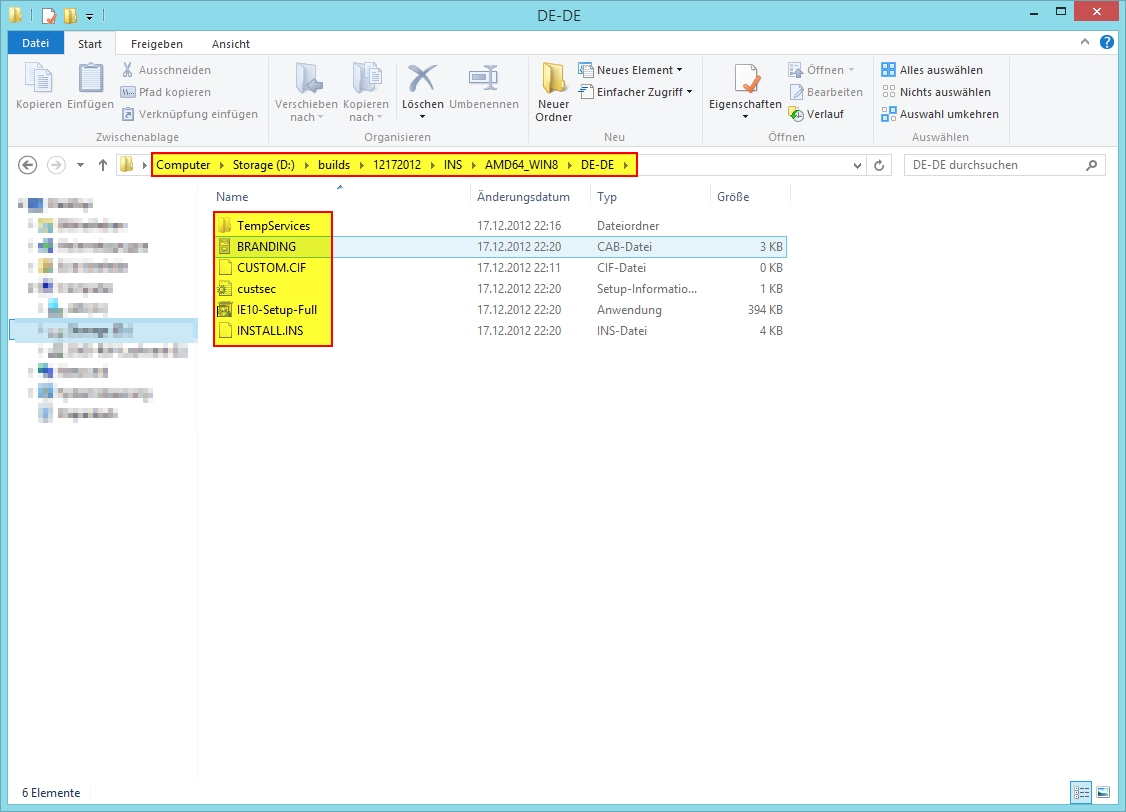This screenshot has width=1126, height=812.
Task: Click the Einfügen clipboard icon
Action: [x=90, y=79]
